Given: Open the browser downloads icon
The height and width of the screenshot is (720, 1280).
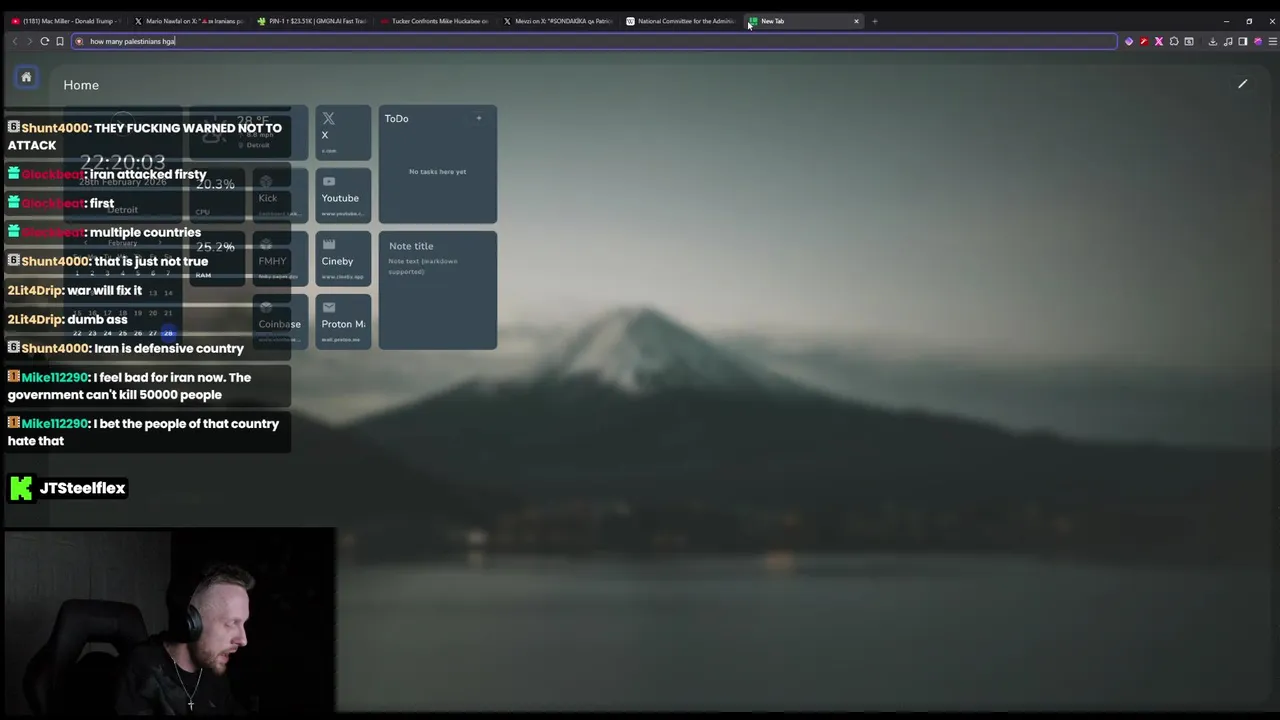Looking at the screenshot, I should click(1212, 41).
